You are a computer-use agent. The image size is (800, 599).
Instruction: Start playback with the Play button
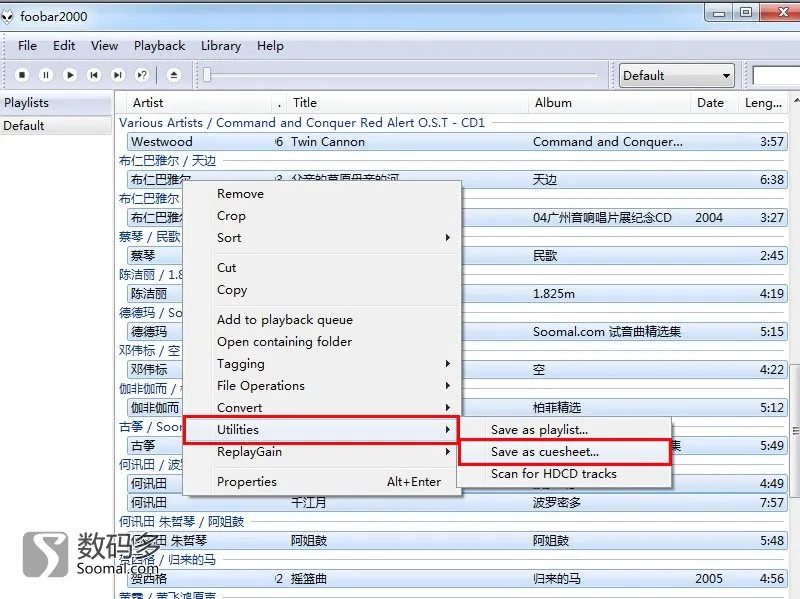point(69,75)
